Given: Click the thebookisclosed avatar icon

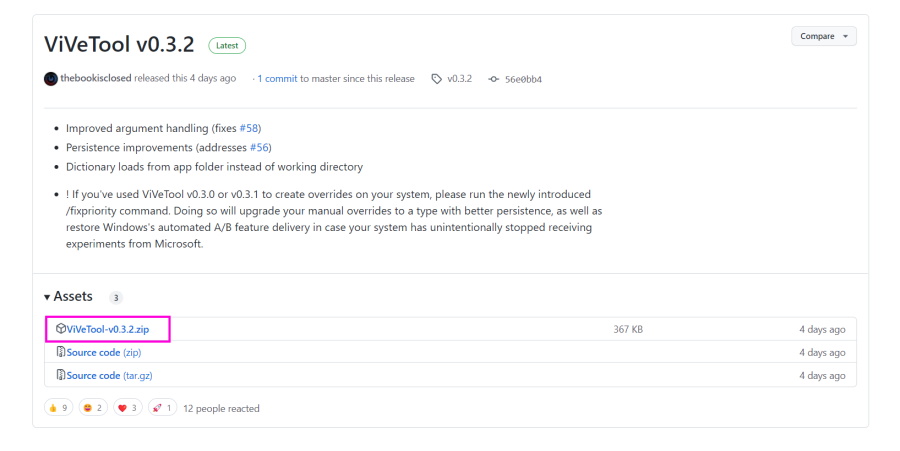Looking at the screenshot, I should coord(51,79).
